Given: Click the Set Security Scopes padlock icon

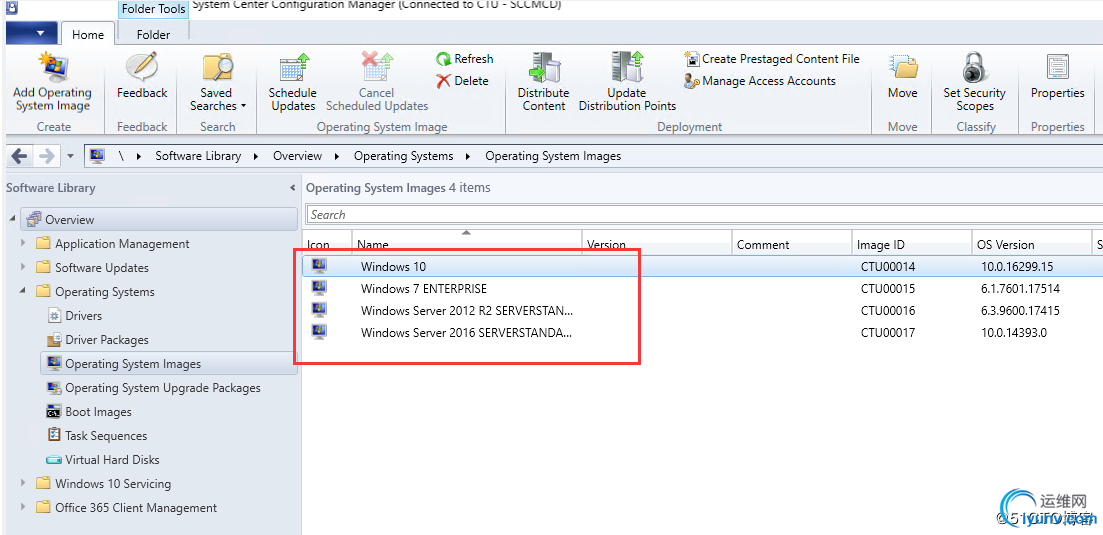Looking at the screenshot, I should coord(974,67).
